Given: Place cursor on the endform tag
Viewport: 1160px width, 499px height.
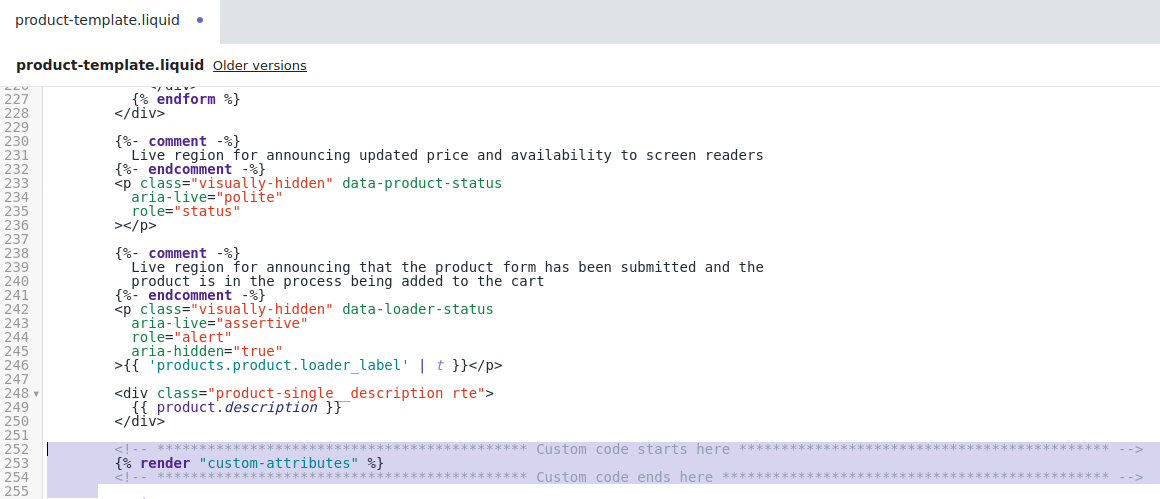Looking at the screenshot, I should (186, 99).
